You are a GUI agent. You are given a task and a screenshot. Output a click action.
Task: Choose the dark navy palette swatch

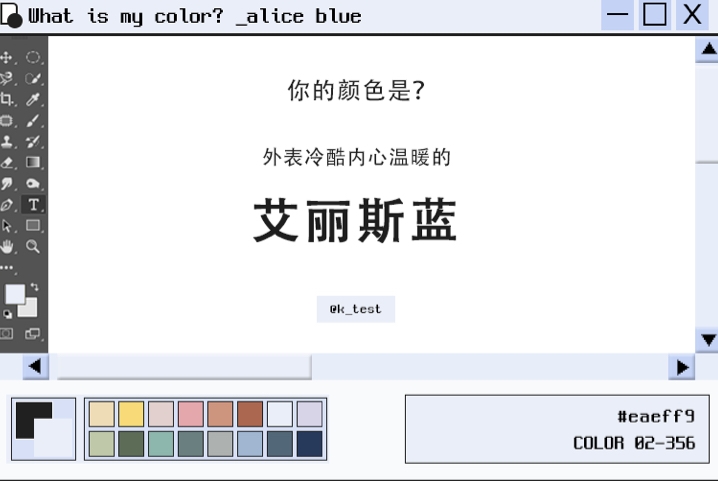pyautogui.click(x=309, y=443)
